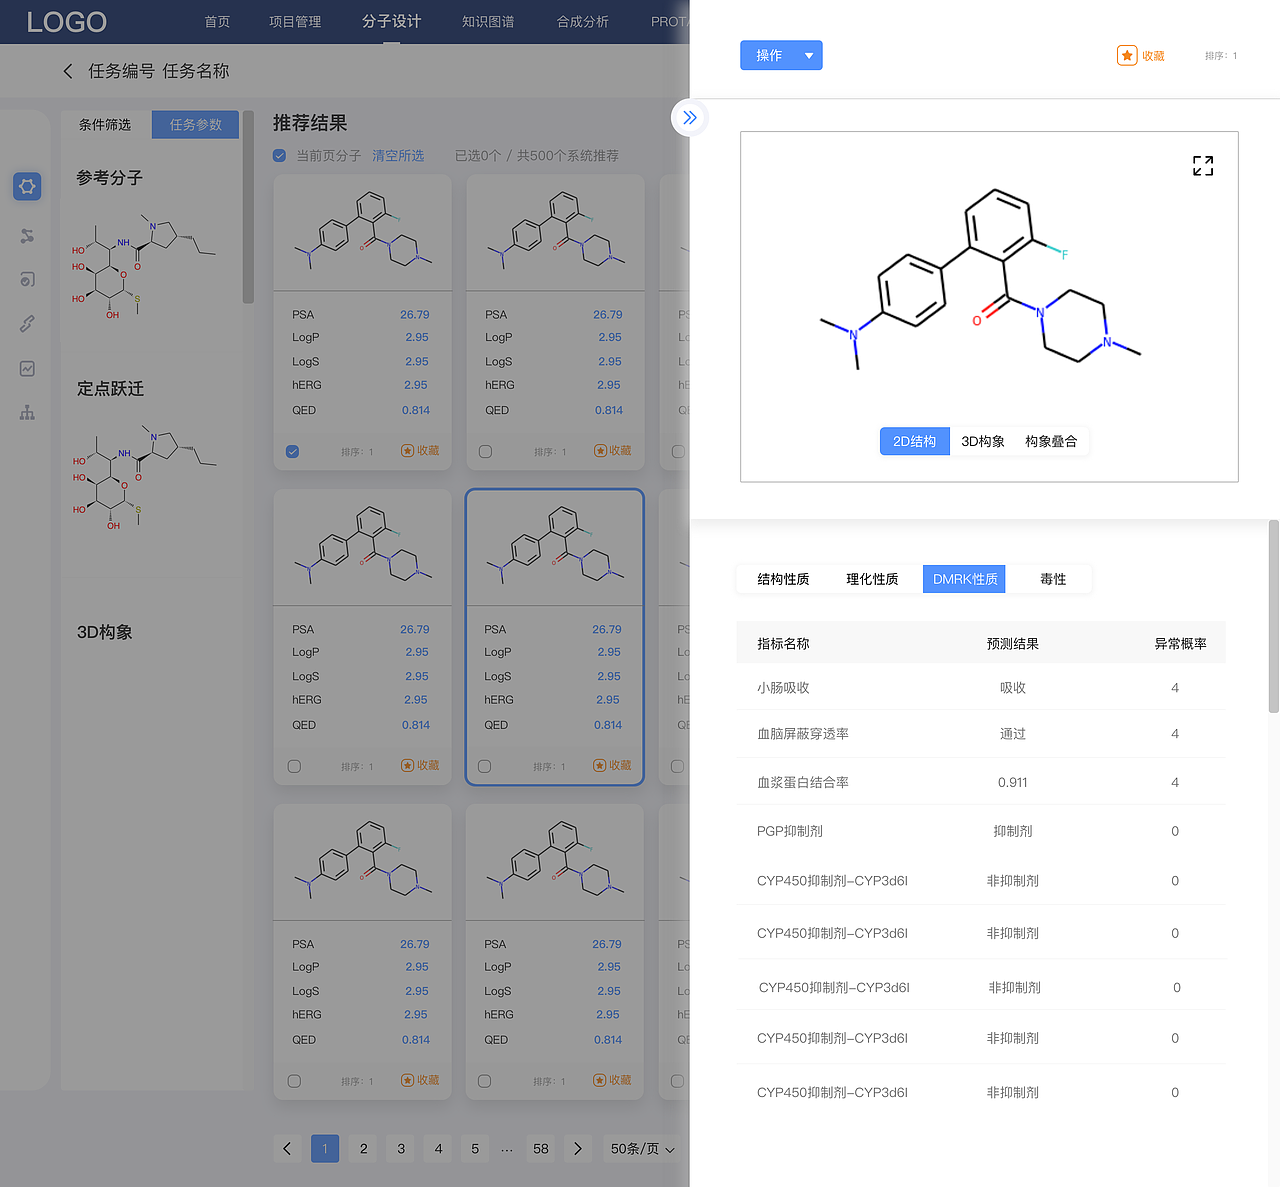Click the PGP抑制剂 row
1280x1187 pixels.
point(981,831)
